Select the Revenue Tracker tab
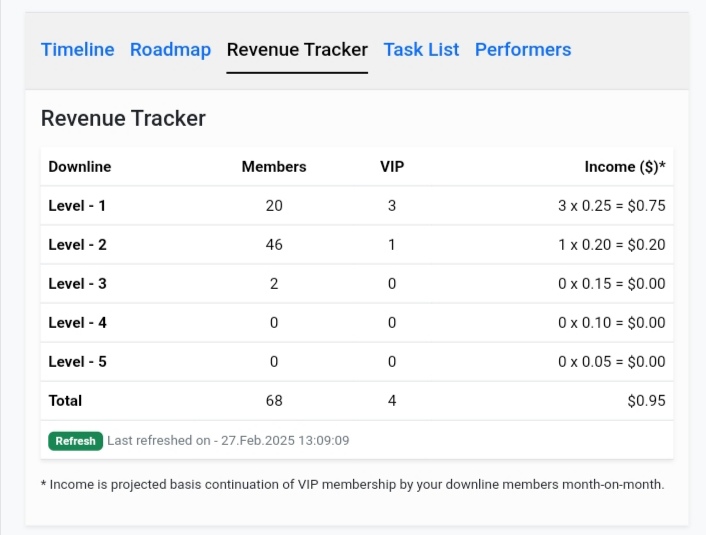The width and height of the screenshot is (706, 535). (297, 50)
